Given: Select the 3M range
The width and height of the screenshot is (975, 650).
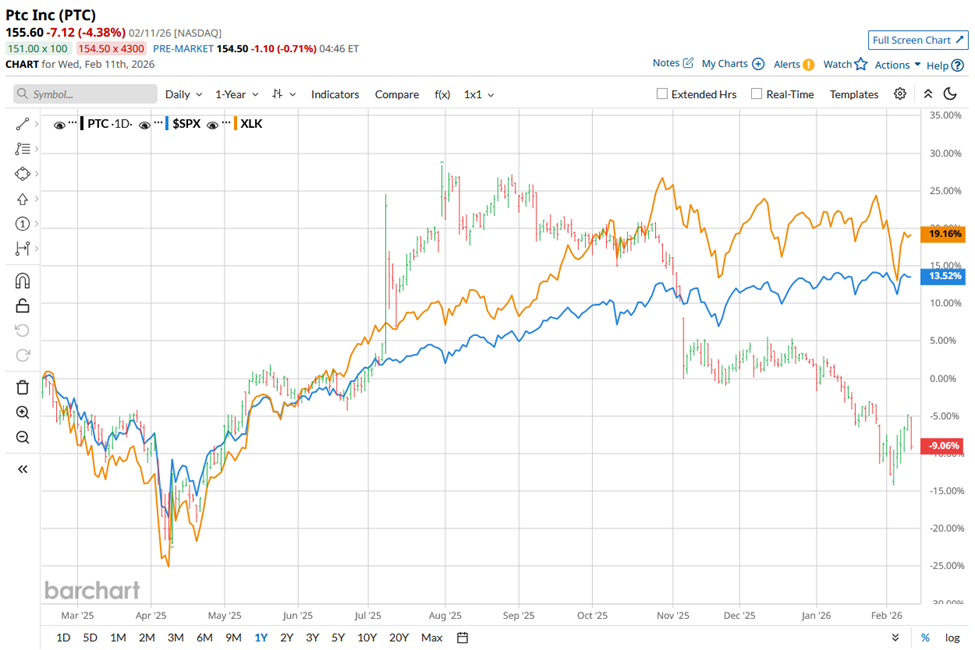Looking at the screenshot, I should 175,638.
